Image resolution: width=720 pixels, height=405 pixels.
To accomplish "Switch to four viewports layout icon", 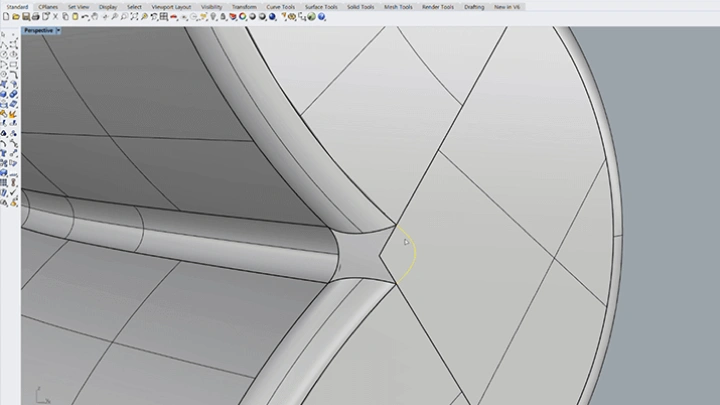I will (x=163, y=17).
